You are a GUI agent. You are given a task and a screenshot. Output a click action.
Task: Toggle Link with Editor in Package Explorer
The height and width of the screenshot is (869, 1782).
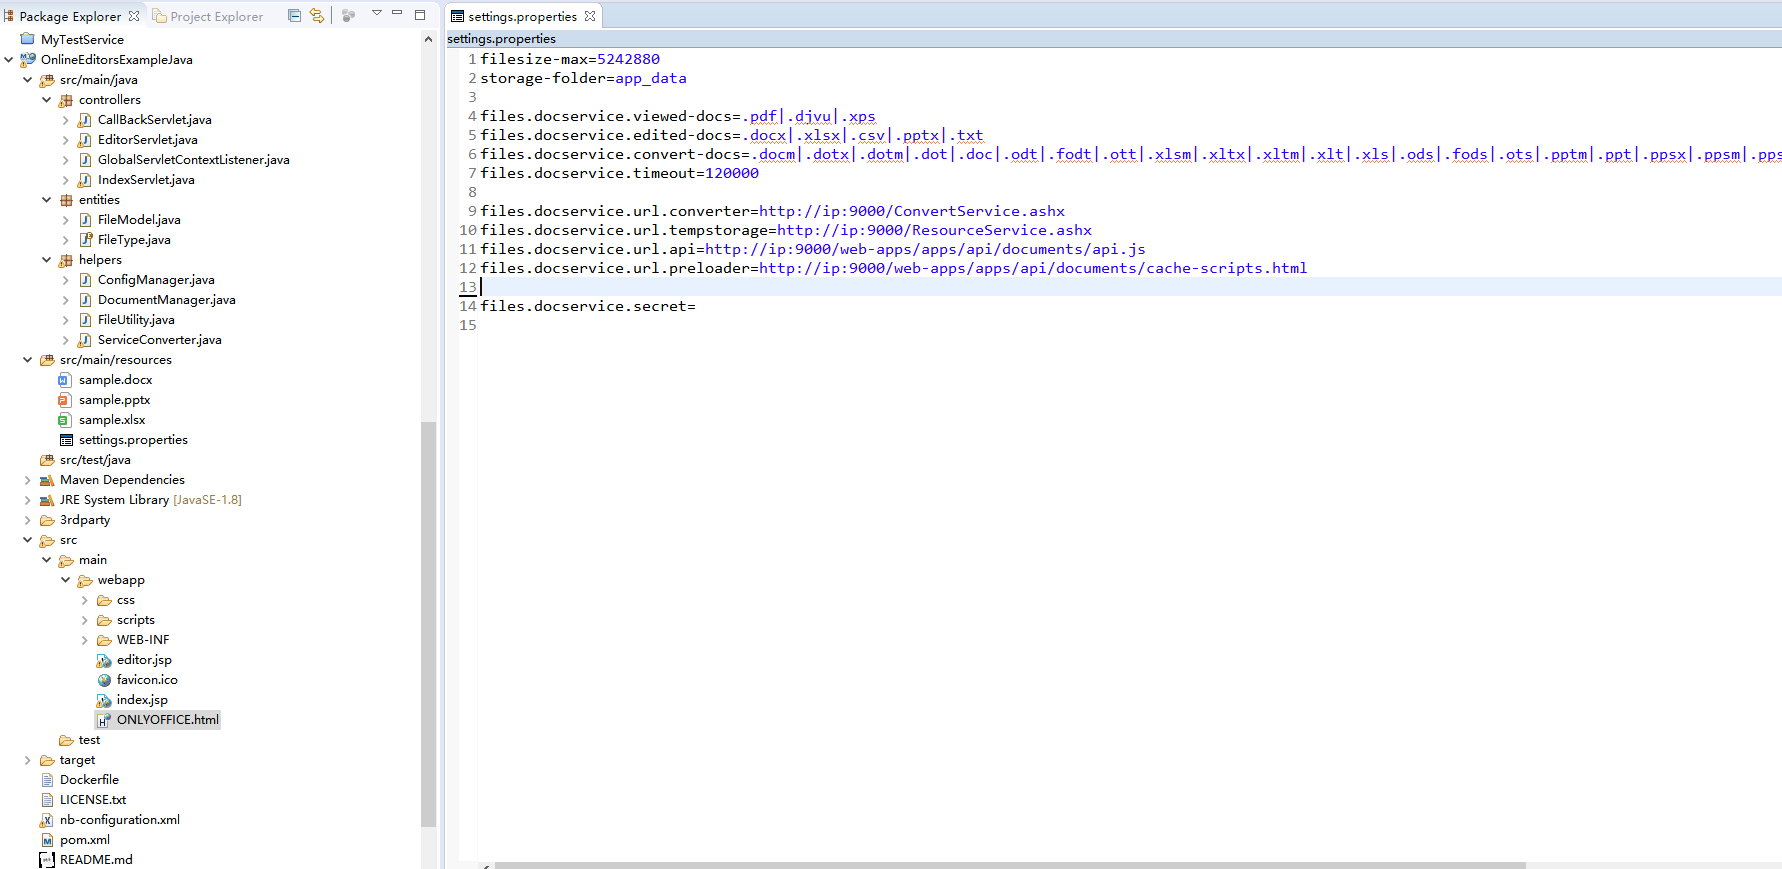pyautogui.click(x=317, y=15)
